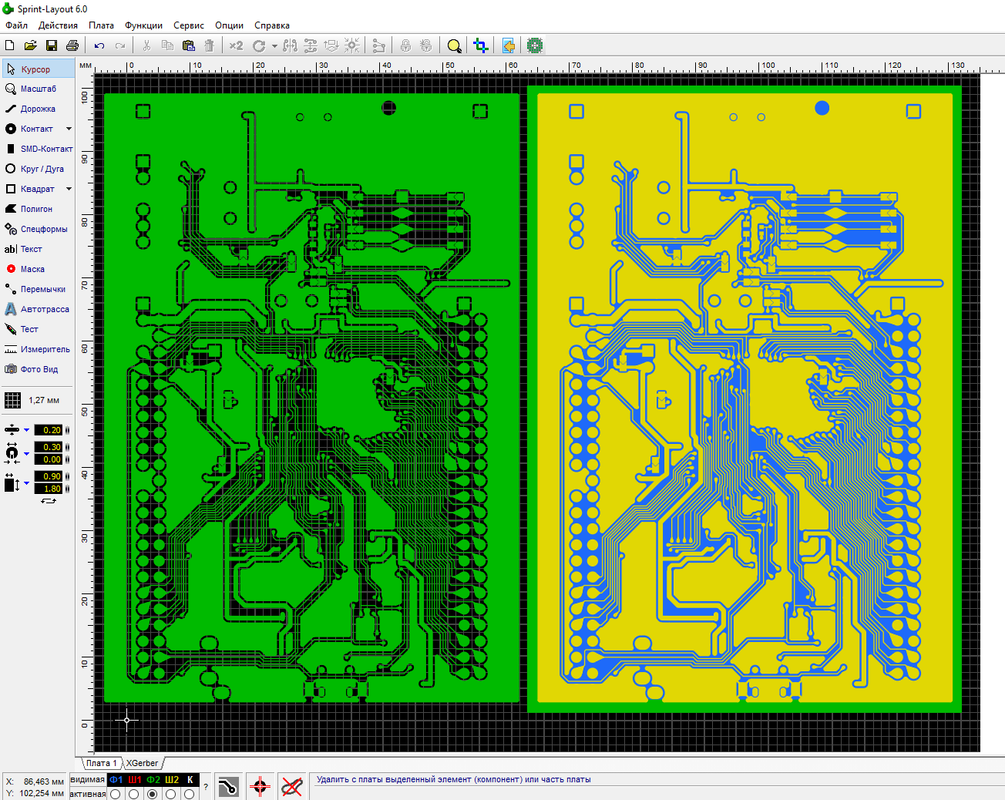Set layer Ш1 as active
Screen dimensions: 1005x800
coord(134,794)
